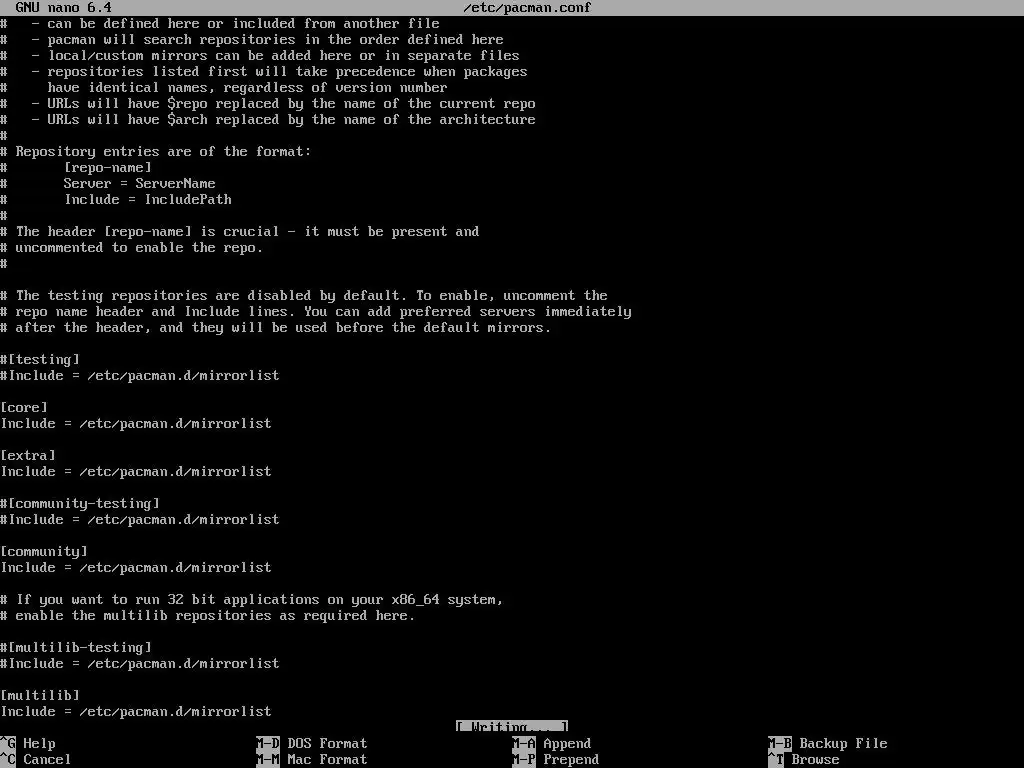Click the 'local/custom mirrors can be added' line
The height and width of the screenshot is (768, 1024).
tap(260, 56)
